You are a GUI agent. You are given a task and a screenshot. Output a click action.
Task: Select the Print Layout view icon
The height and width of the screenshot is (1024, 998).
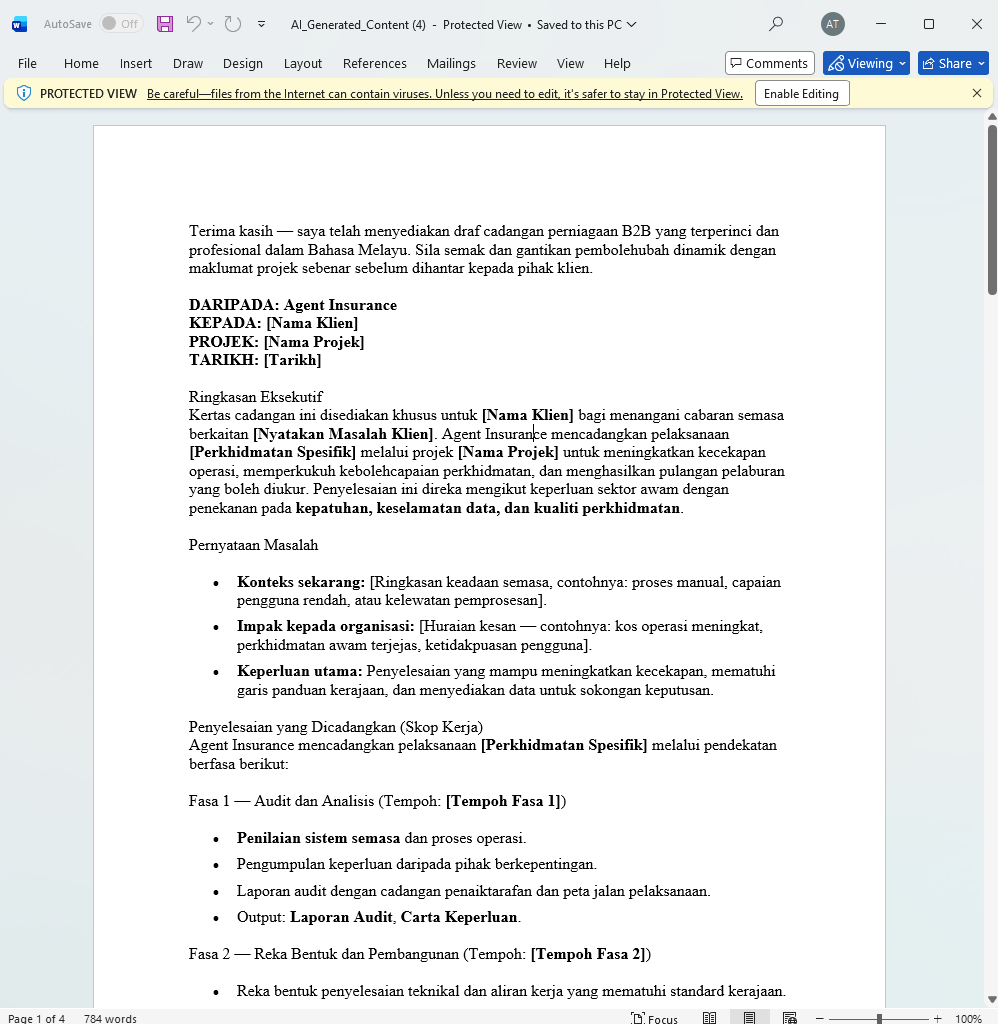click(x=749, y=1018)
